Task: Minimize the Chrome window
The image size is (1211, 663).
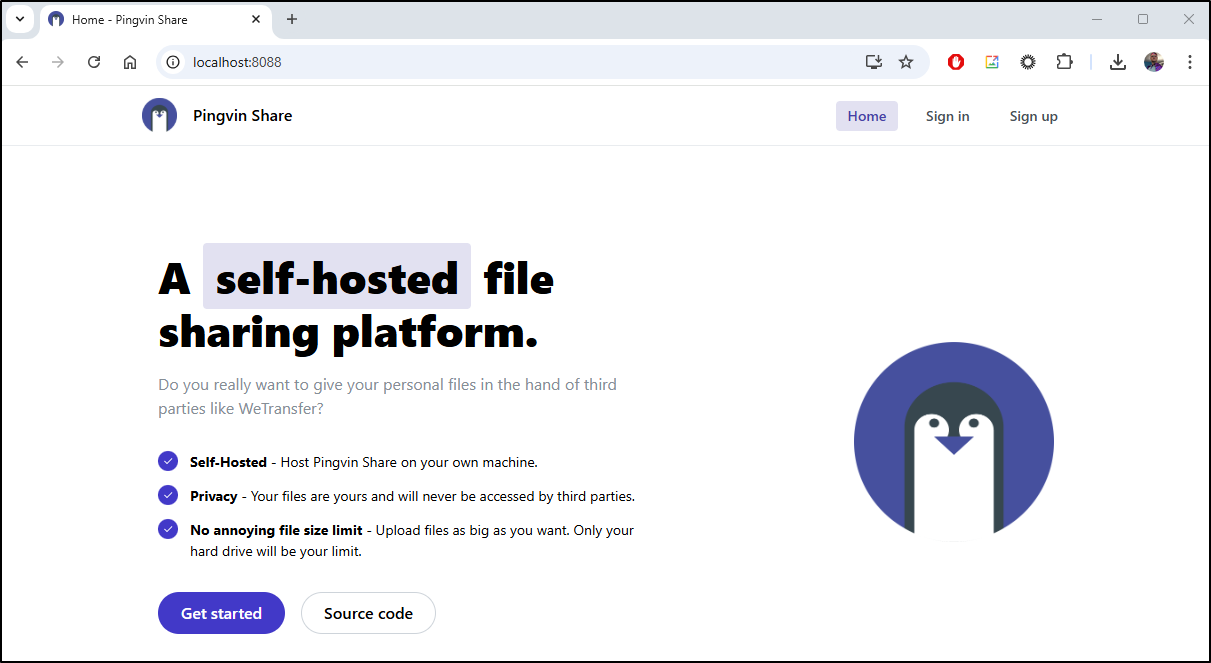Action: (x=1097, y=19)
